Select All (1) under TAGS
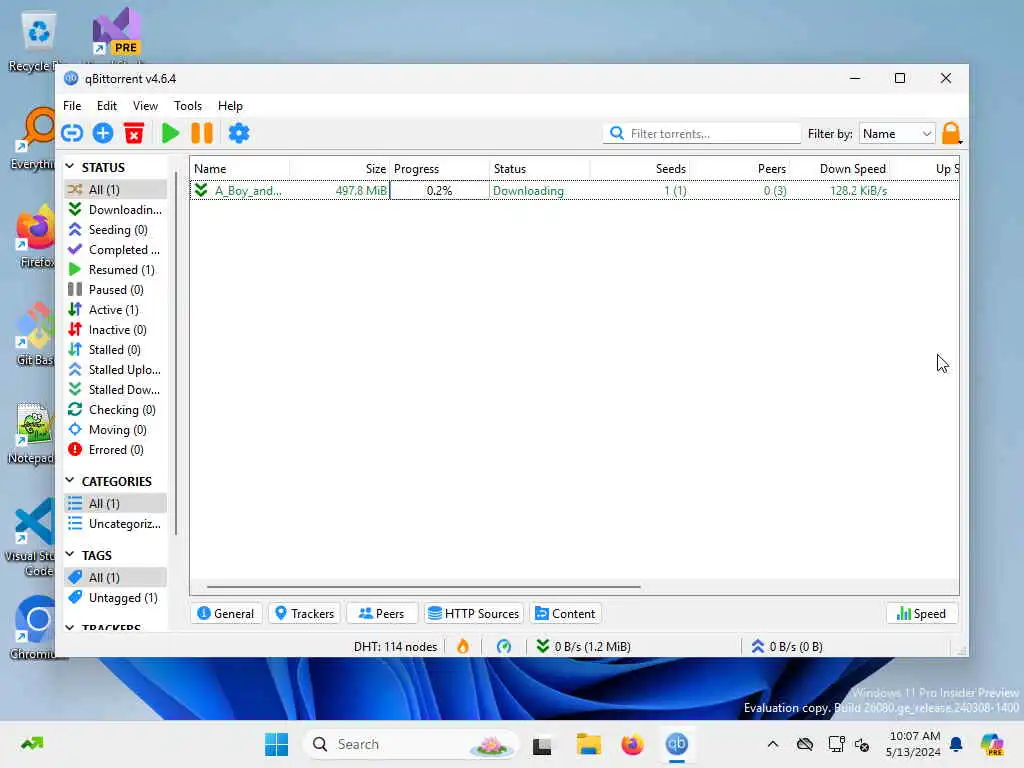 tap(115, 577)
